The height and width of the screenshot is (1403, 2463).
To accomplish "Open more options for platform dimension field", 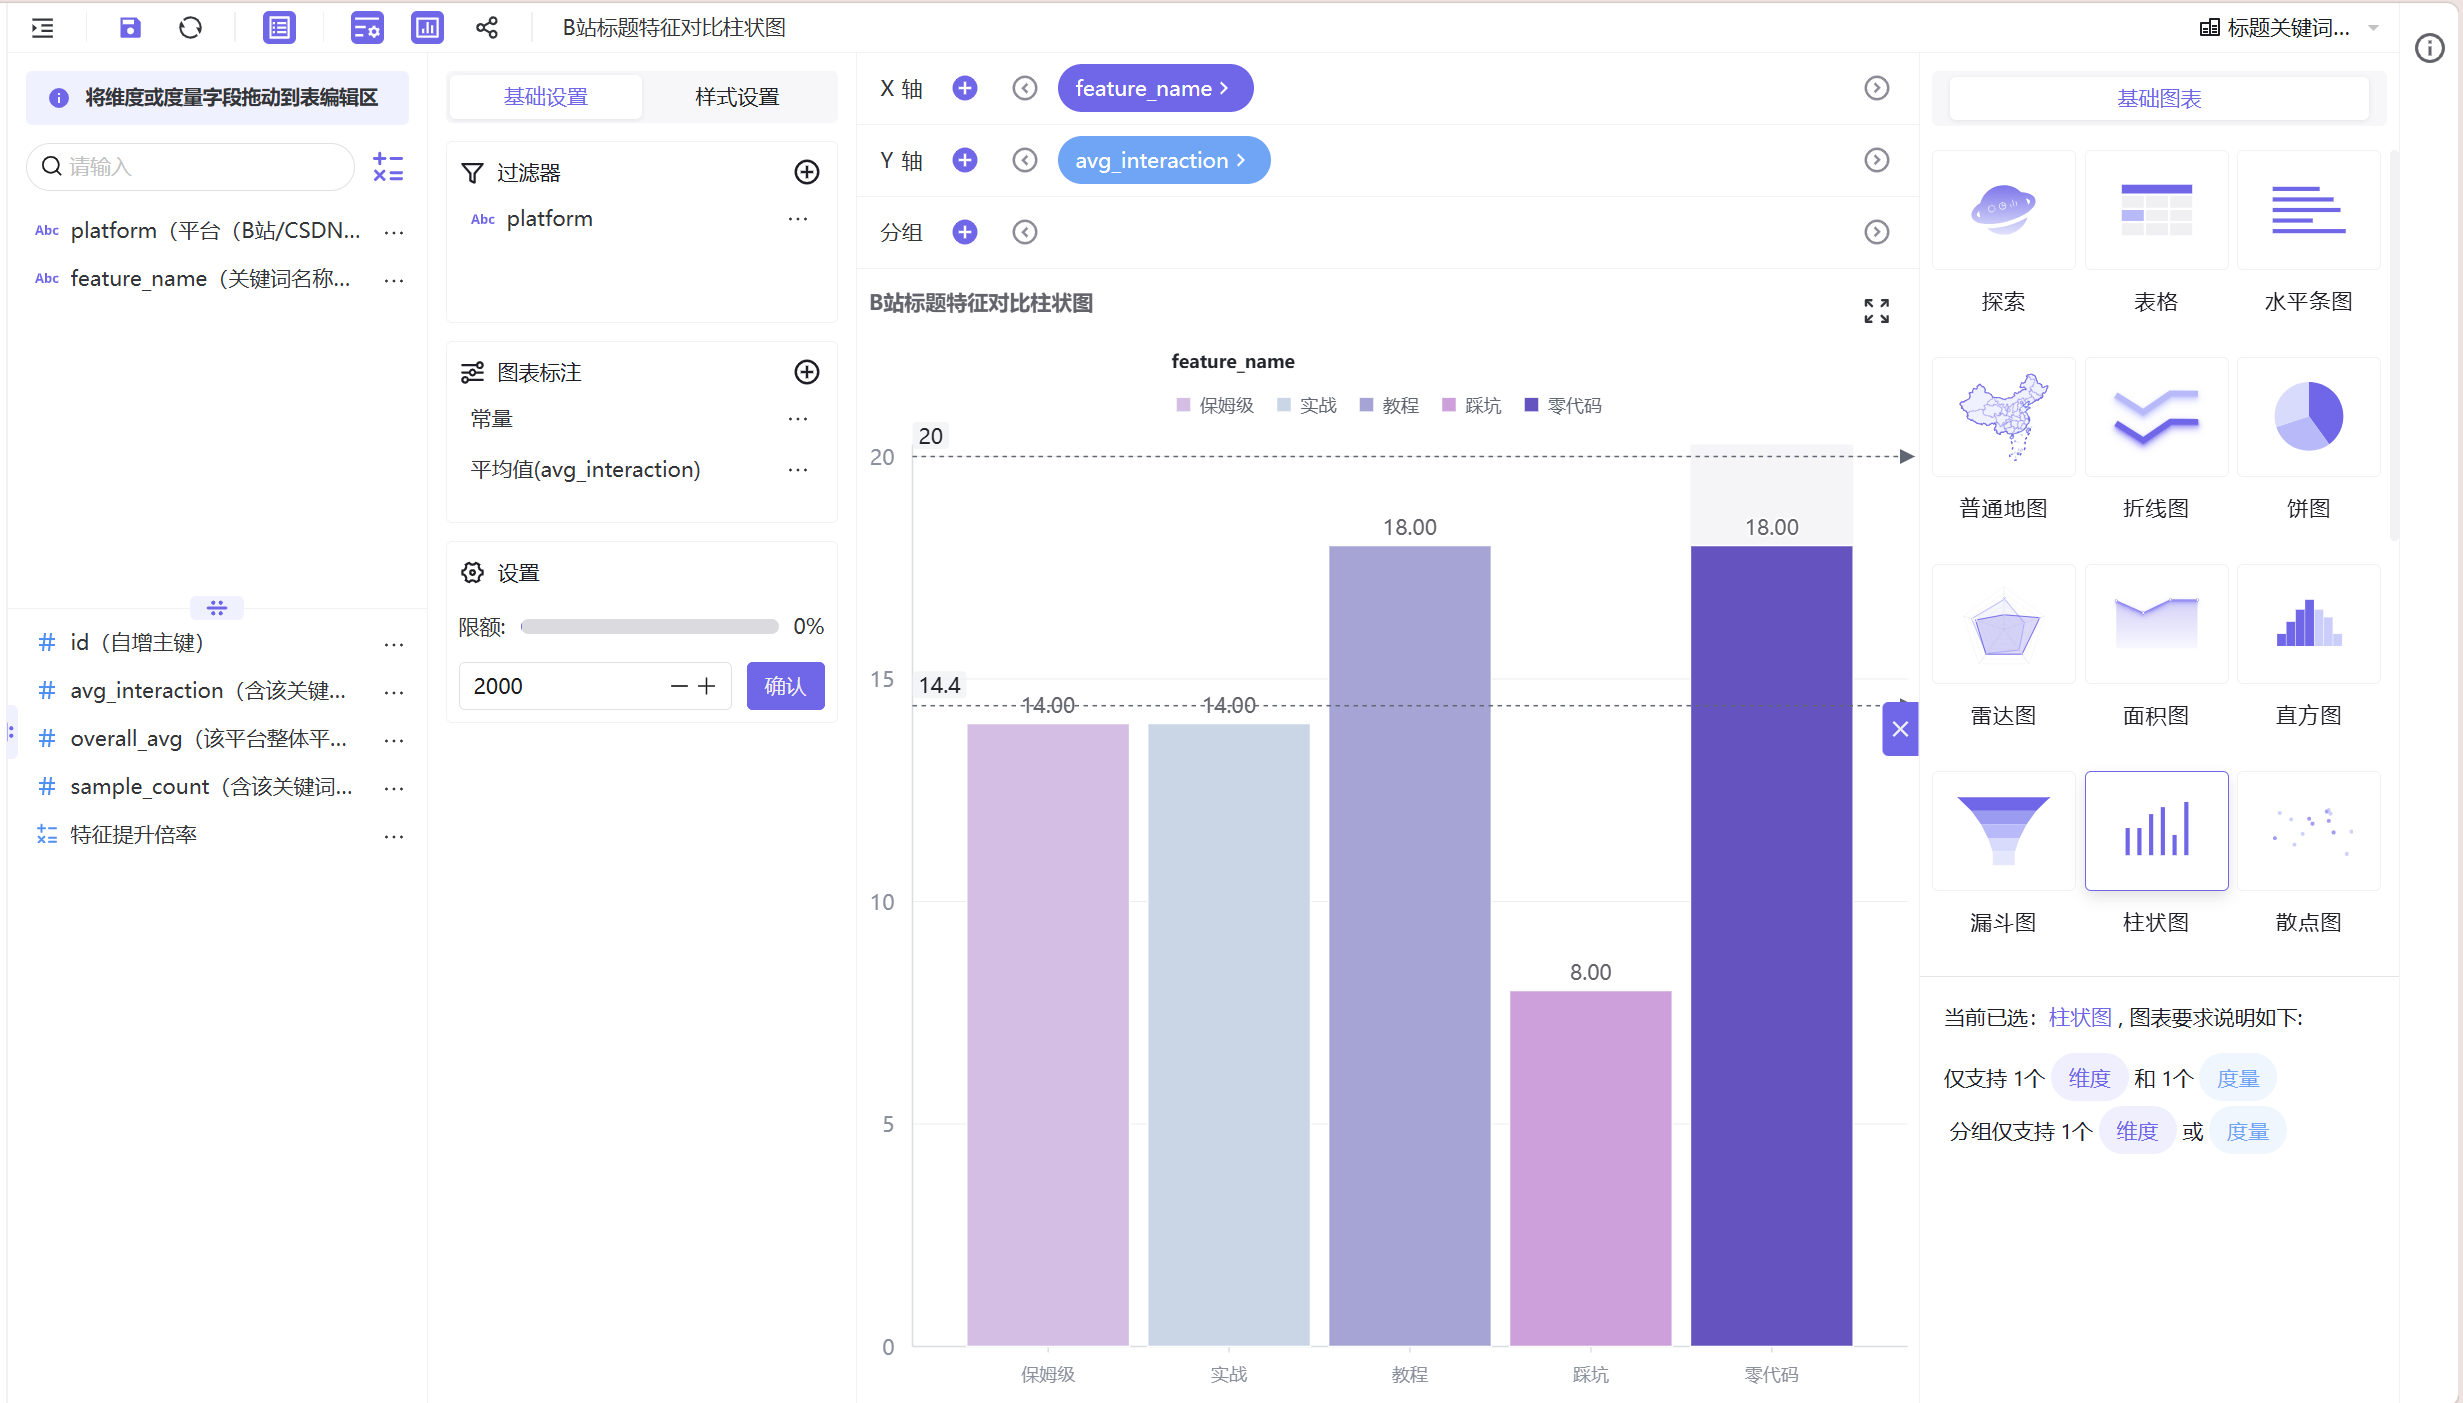I will pyautogui.click(x=394, y=232).
